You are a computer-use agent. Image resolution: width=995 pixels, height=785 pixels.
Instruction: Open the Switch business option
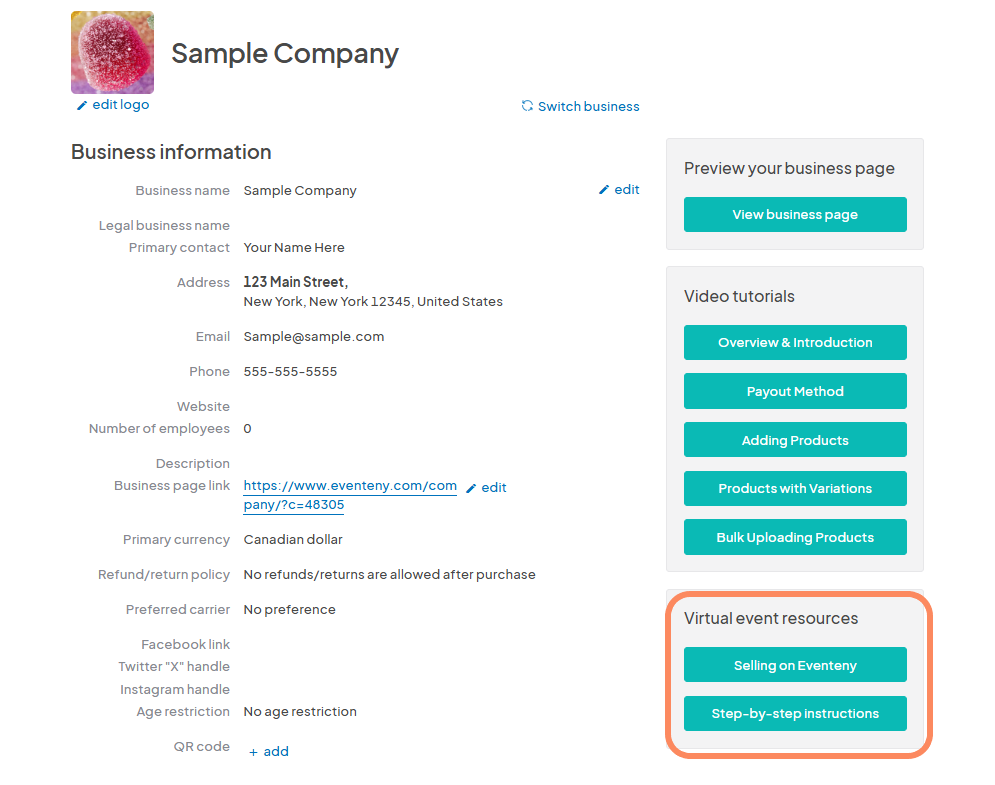point(590,105)
